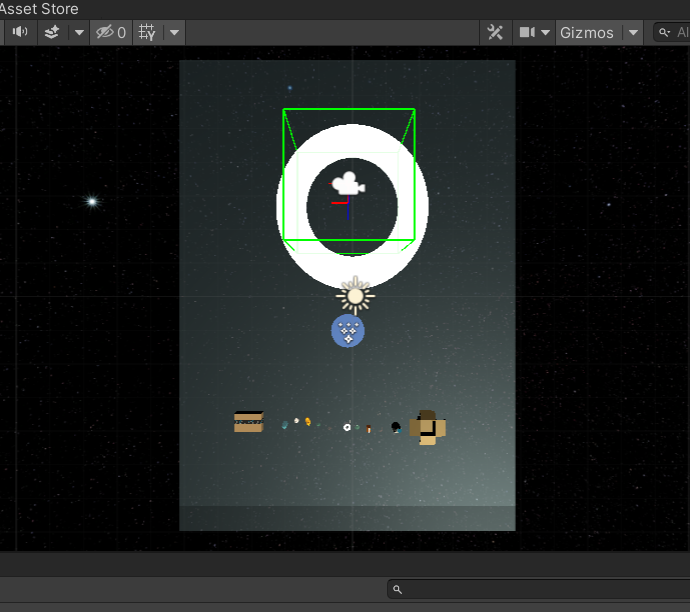Click the bottom panel search field
The image size is (690, 612).
[540, 589]
